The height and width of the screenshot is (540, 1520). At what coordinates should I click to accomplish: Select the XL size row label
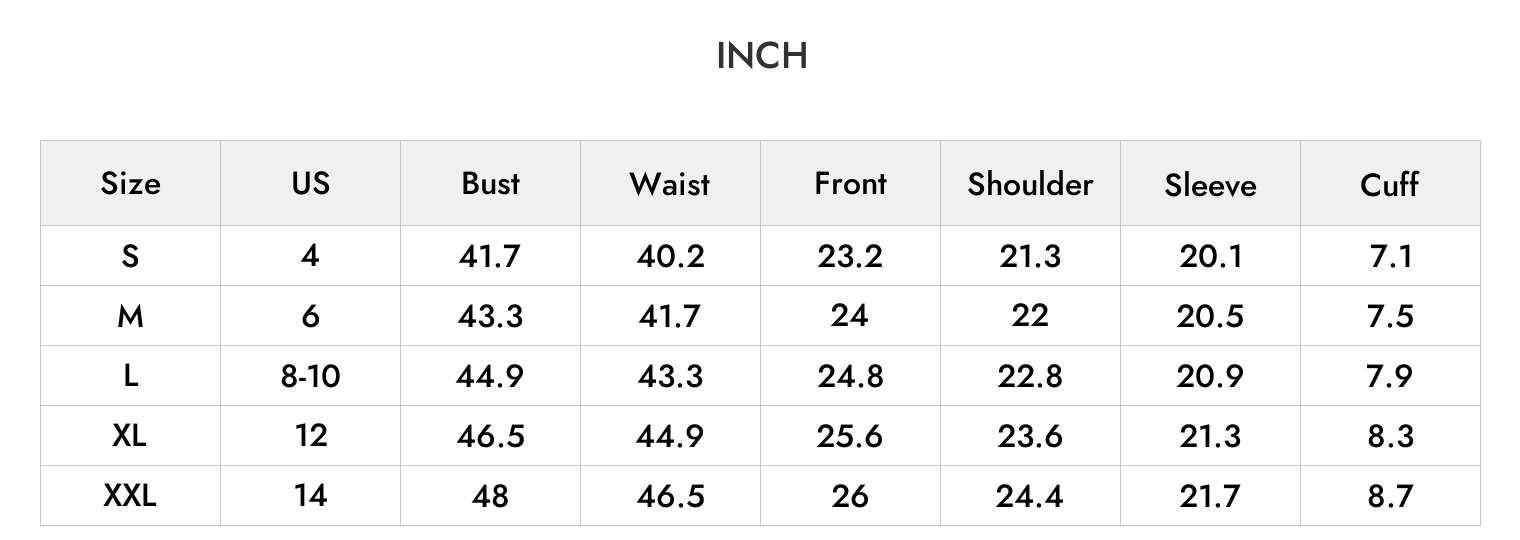[130, 436]
